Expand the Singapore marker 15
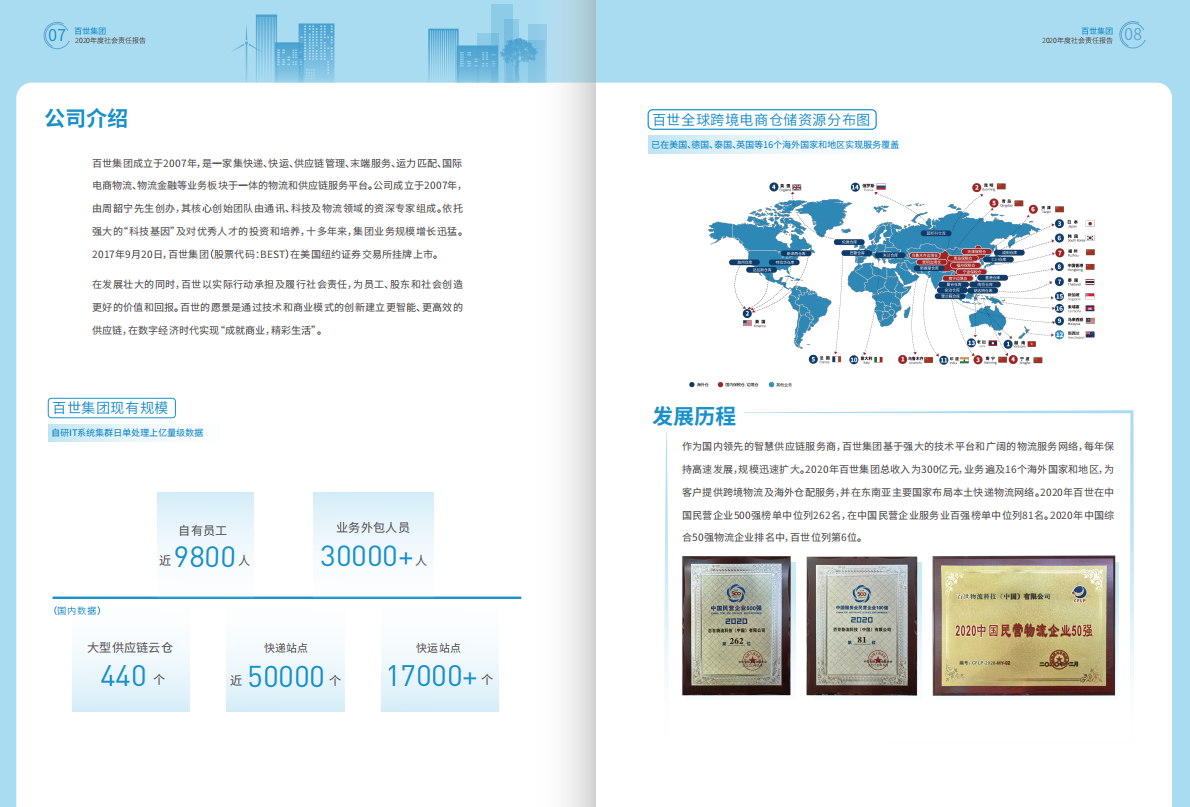This screenshot has width=1190, height=807. click(x=1059, y=295)
